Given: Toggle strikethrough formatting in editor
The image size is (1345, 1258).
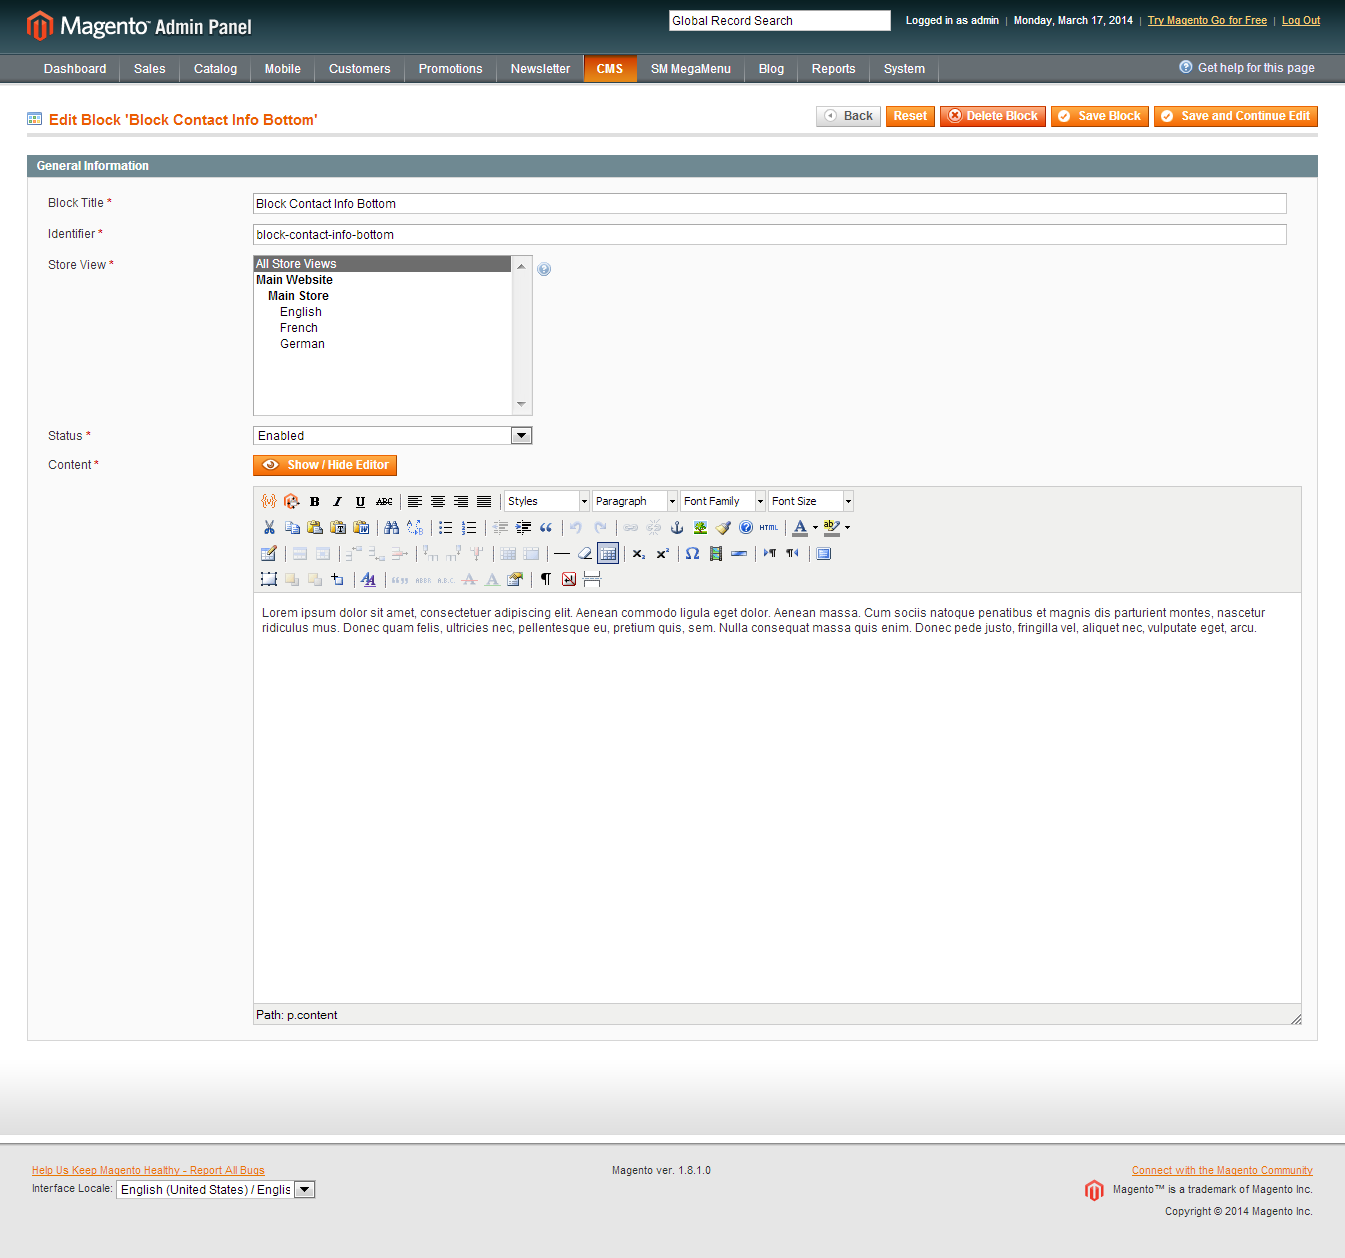Looking at the screenshot, I should tap(384, 501).
